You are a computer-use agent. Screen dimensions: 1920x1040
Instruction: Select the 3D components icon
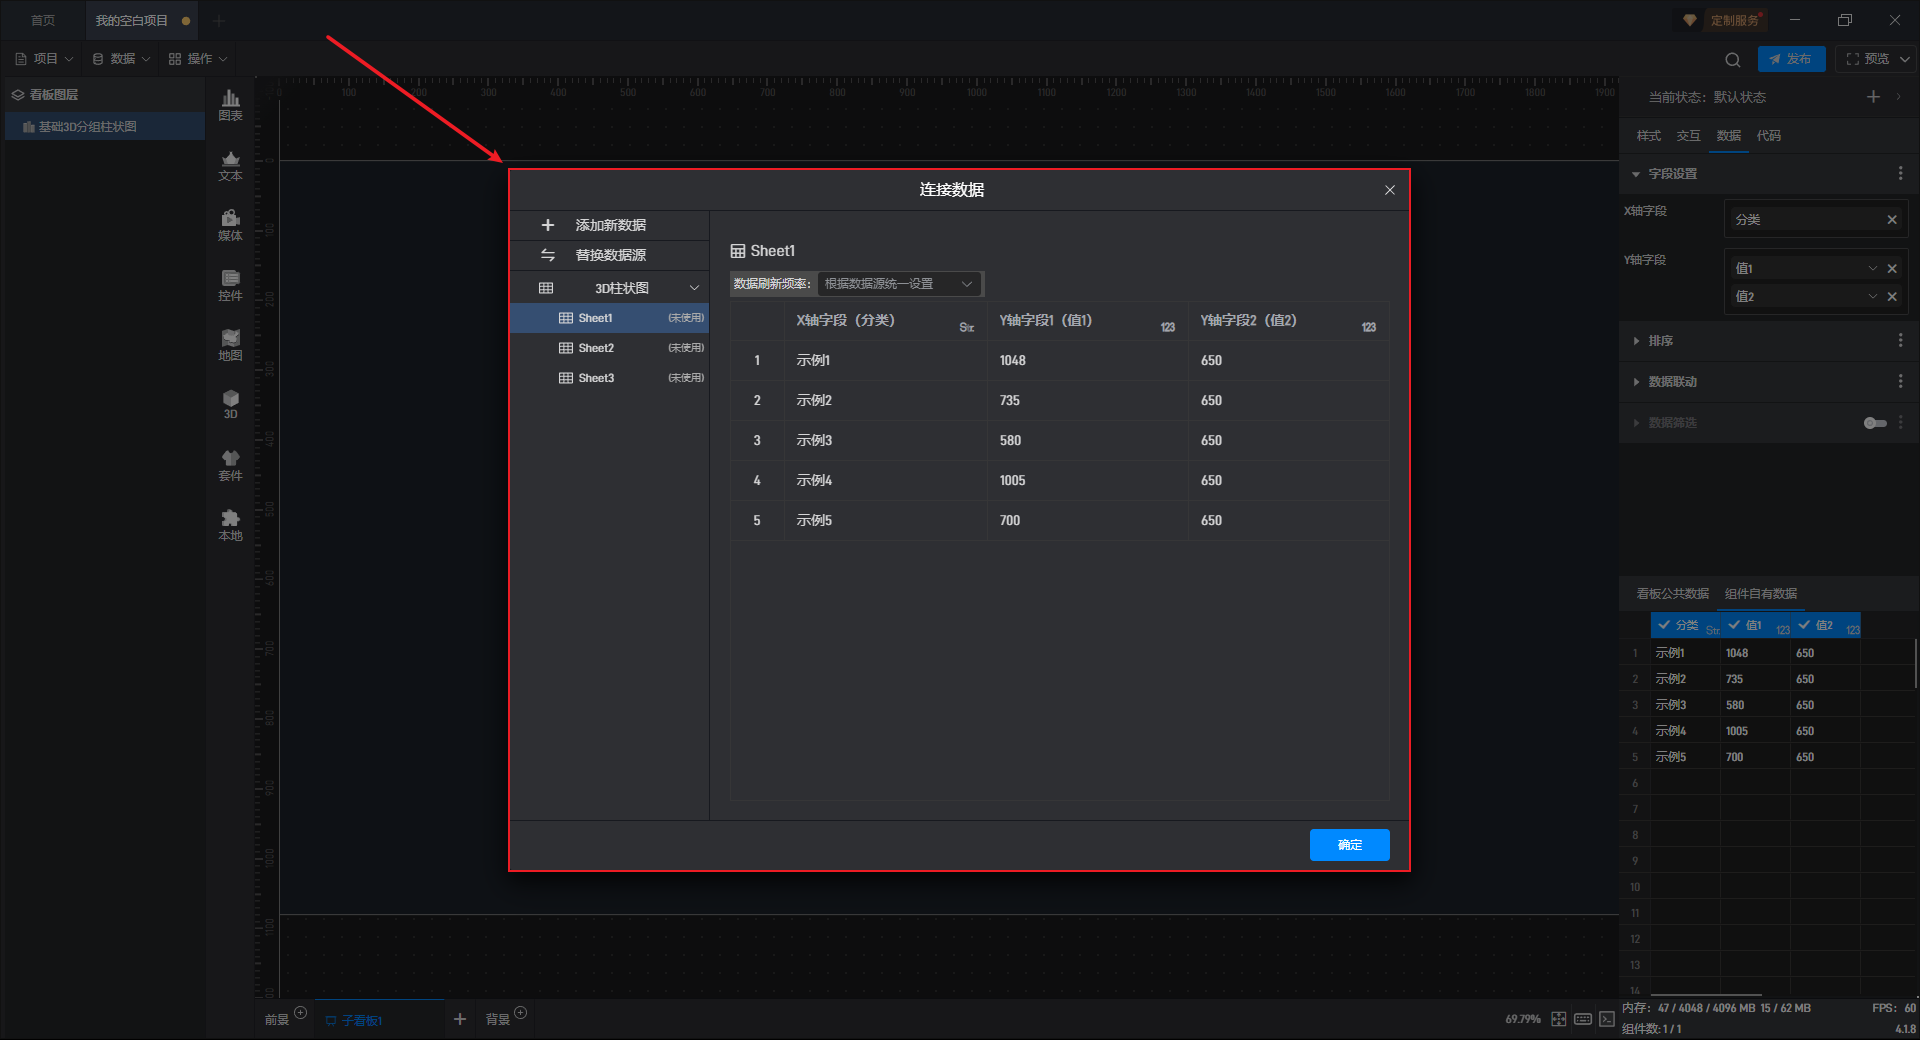click(230, 404)
